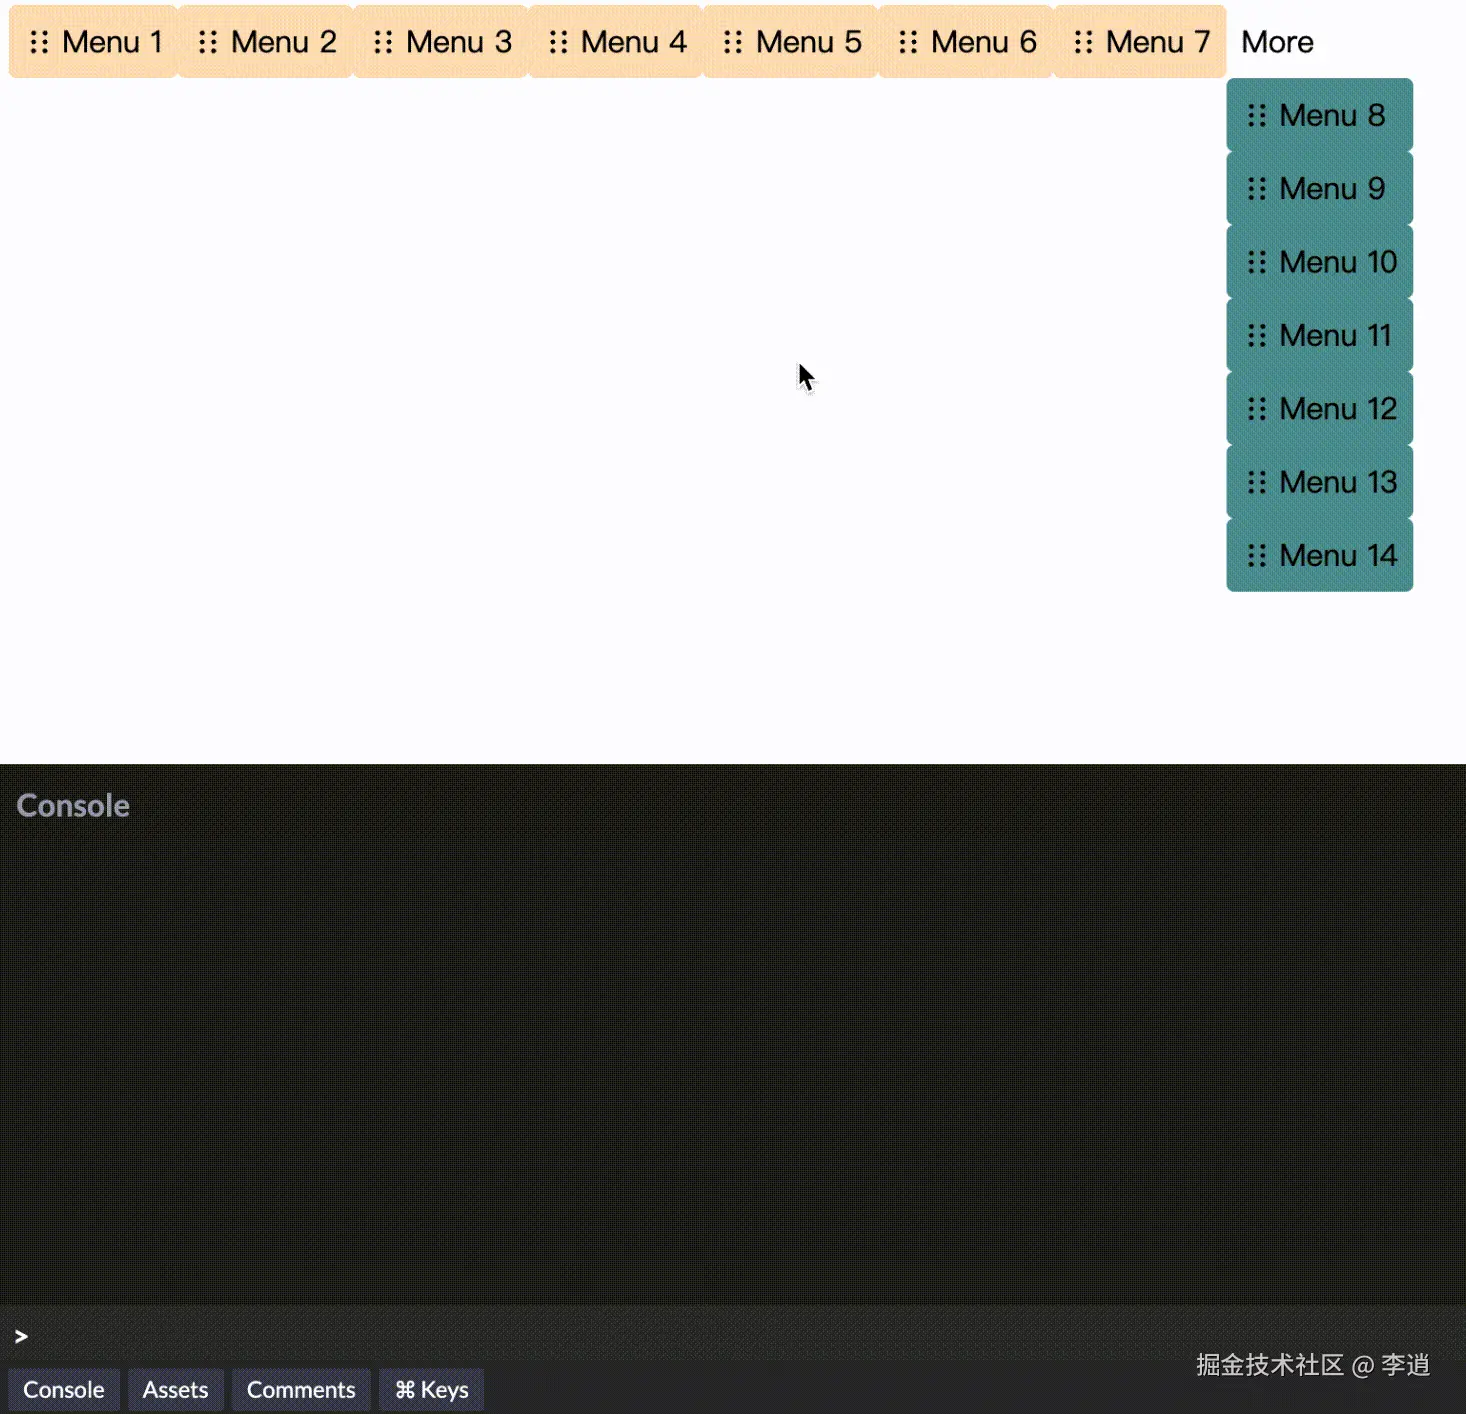Click the grip dots icon on Menu 14
Viewport: 1466px width, 1414px height.
pyautogui.click(x=1257, y=555)
